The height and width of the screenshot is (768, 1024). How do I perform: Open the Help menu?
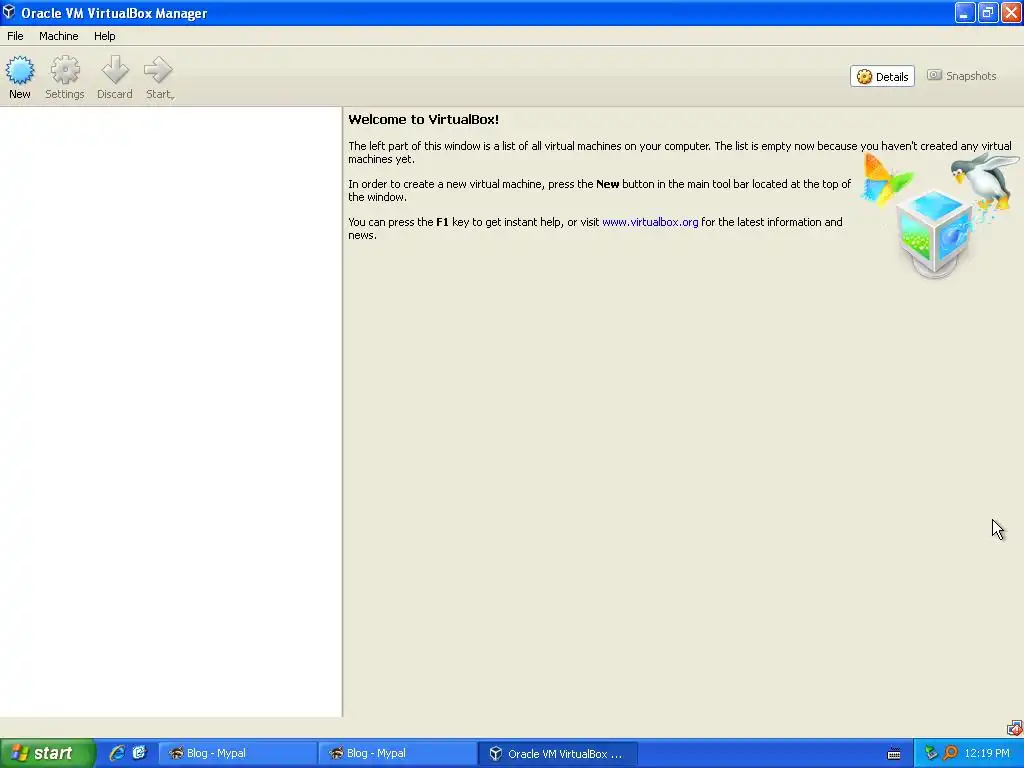tap(104, 36)
